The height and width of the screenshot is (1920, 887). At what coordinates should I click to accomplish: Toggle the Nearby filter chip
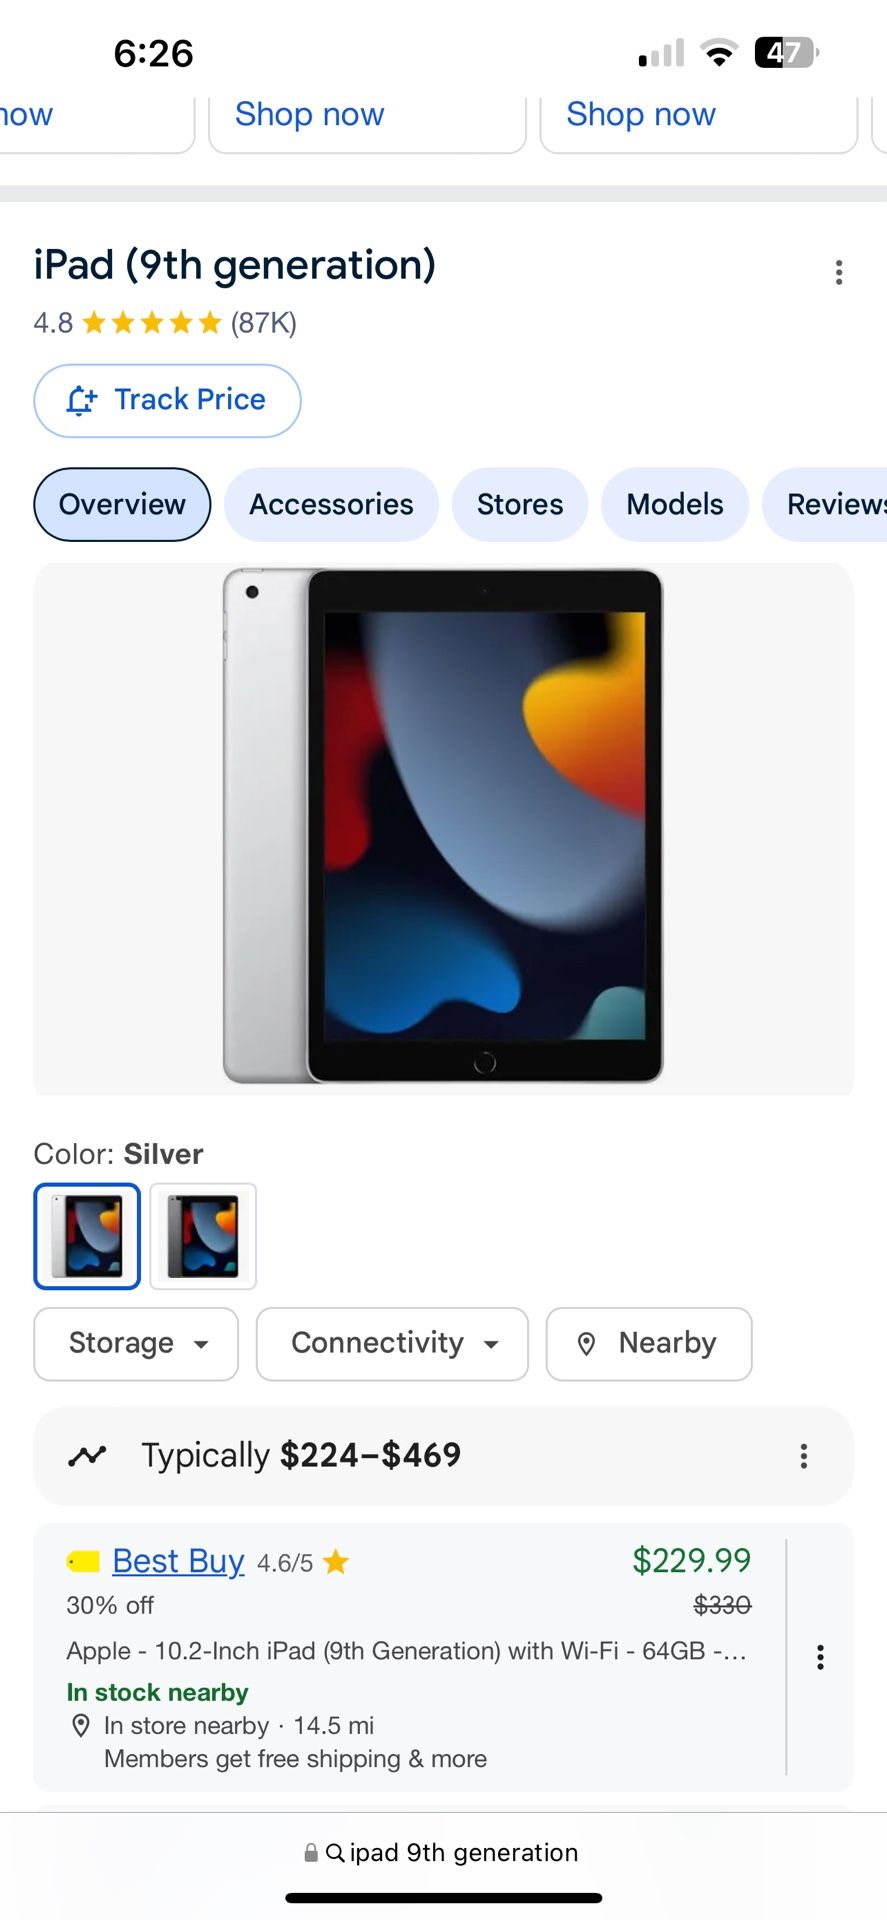click(649, 1344)
